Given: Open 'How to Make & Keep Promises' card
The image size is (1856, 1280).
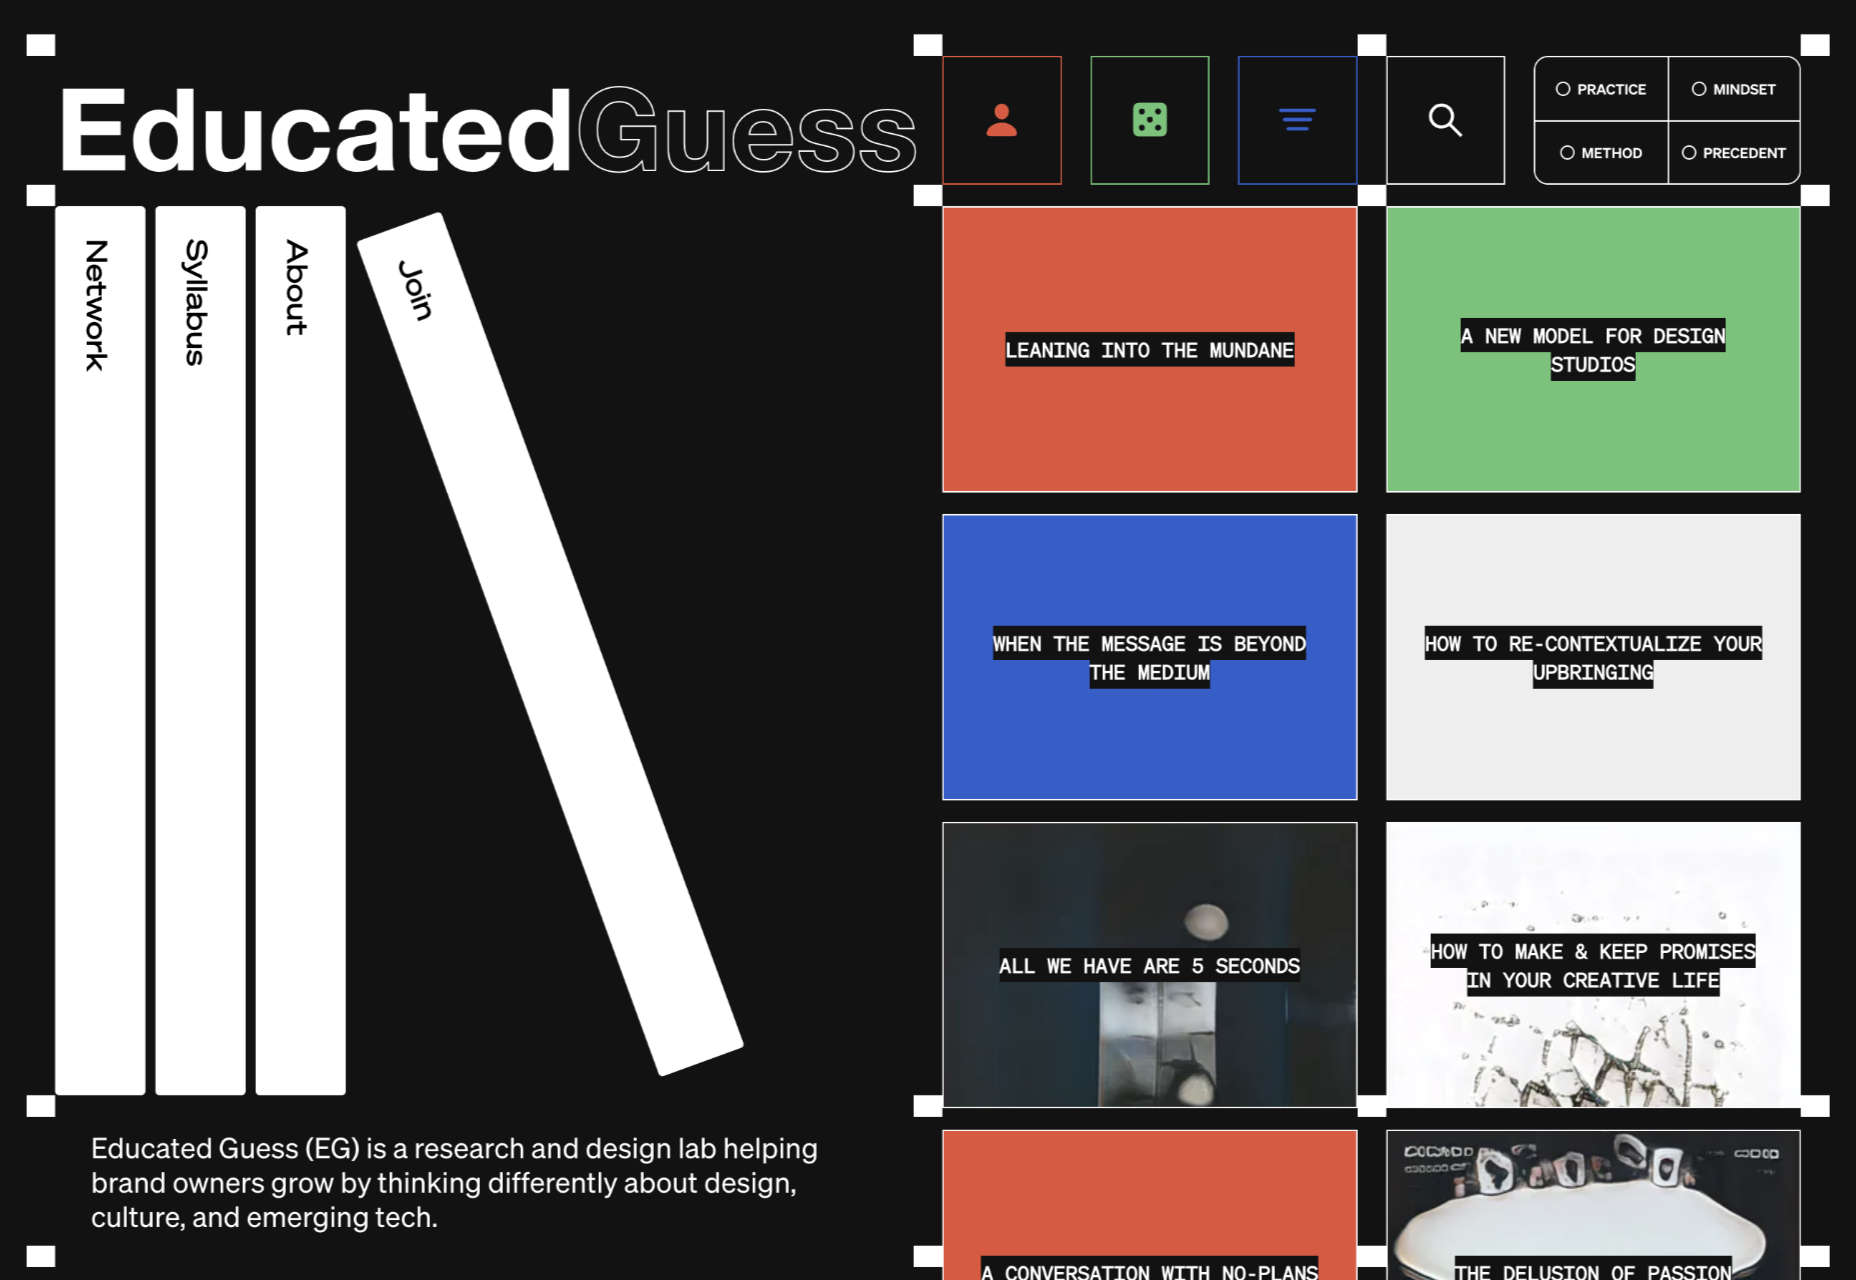Looking at the screenshot, I should tap(1593, 965).
